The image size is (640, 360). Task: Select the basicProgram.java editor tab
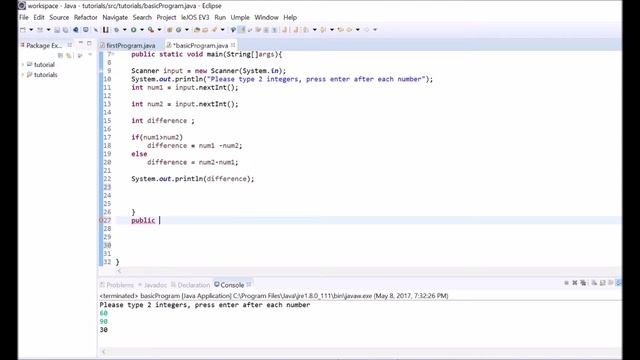[x=200, y=45]
